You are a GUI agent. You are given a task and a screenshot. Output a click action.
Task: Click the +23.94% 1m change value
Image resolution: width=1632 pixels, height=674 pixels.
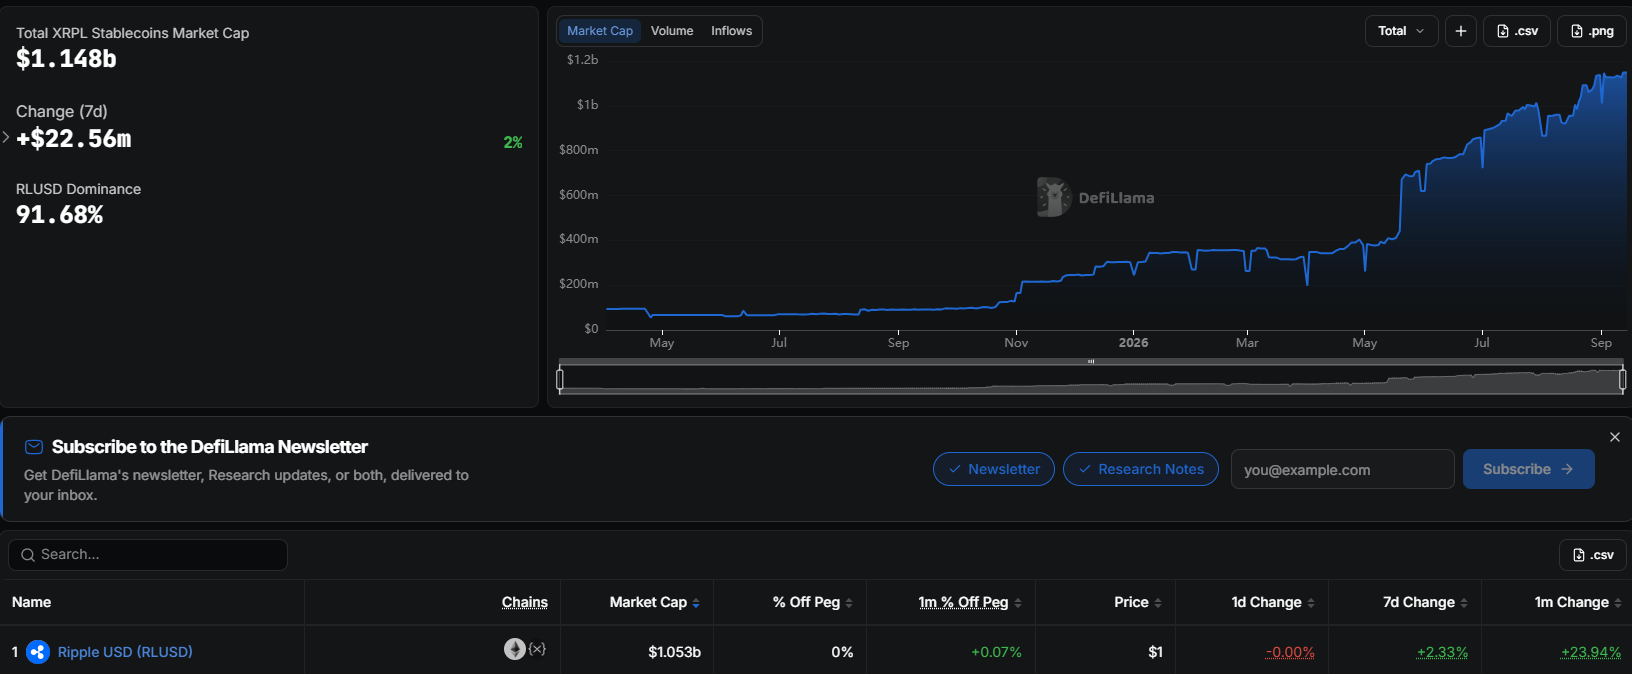pyautogui.click(x=1591, y=652)
